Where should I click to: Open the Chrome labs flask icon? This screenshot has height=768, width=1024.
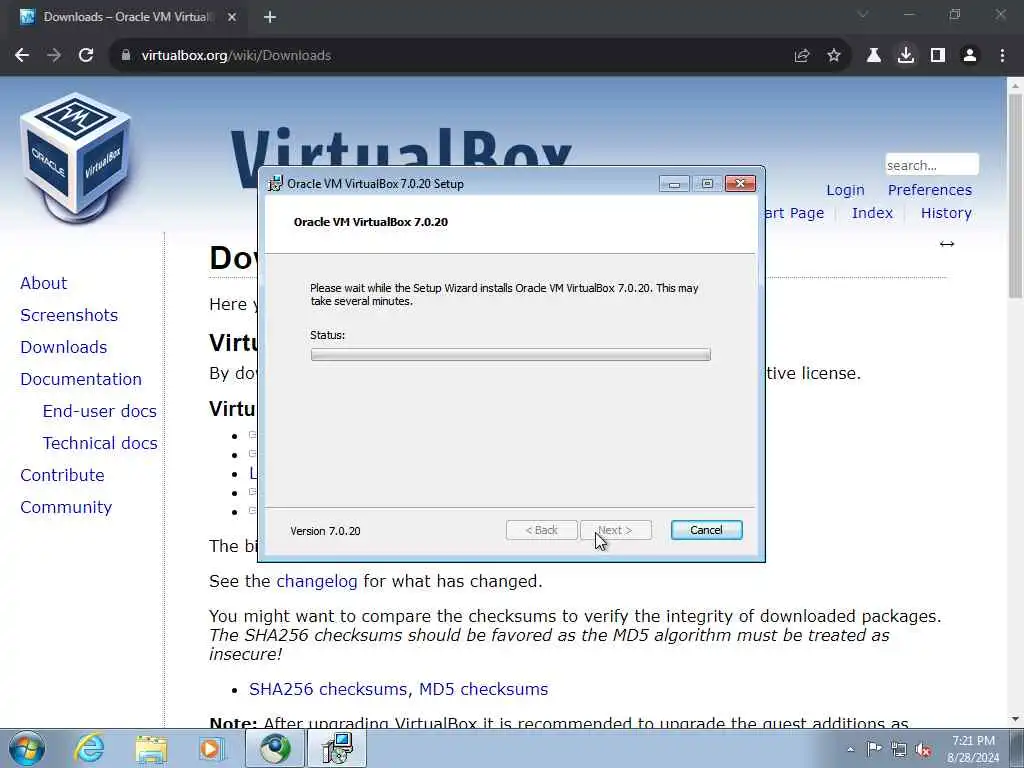pos(874,56)
